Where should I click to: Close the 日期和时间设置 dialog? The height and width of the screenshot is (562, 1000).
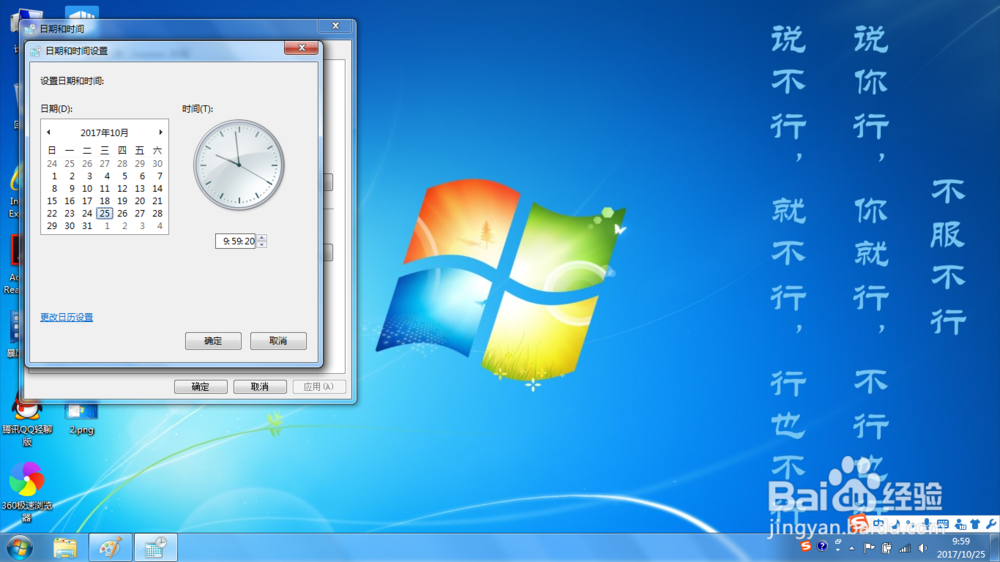coord(302,48)
